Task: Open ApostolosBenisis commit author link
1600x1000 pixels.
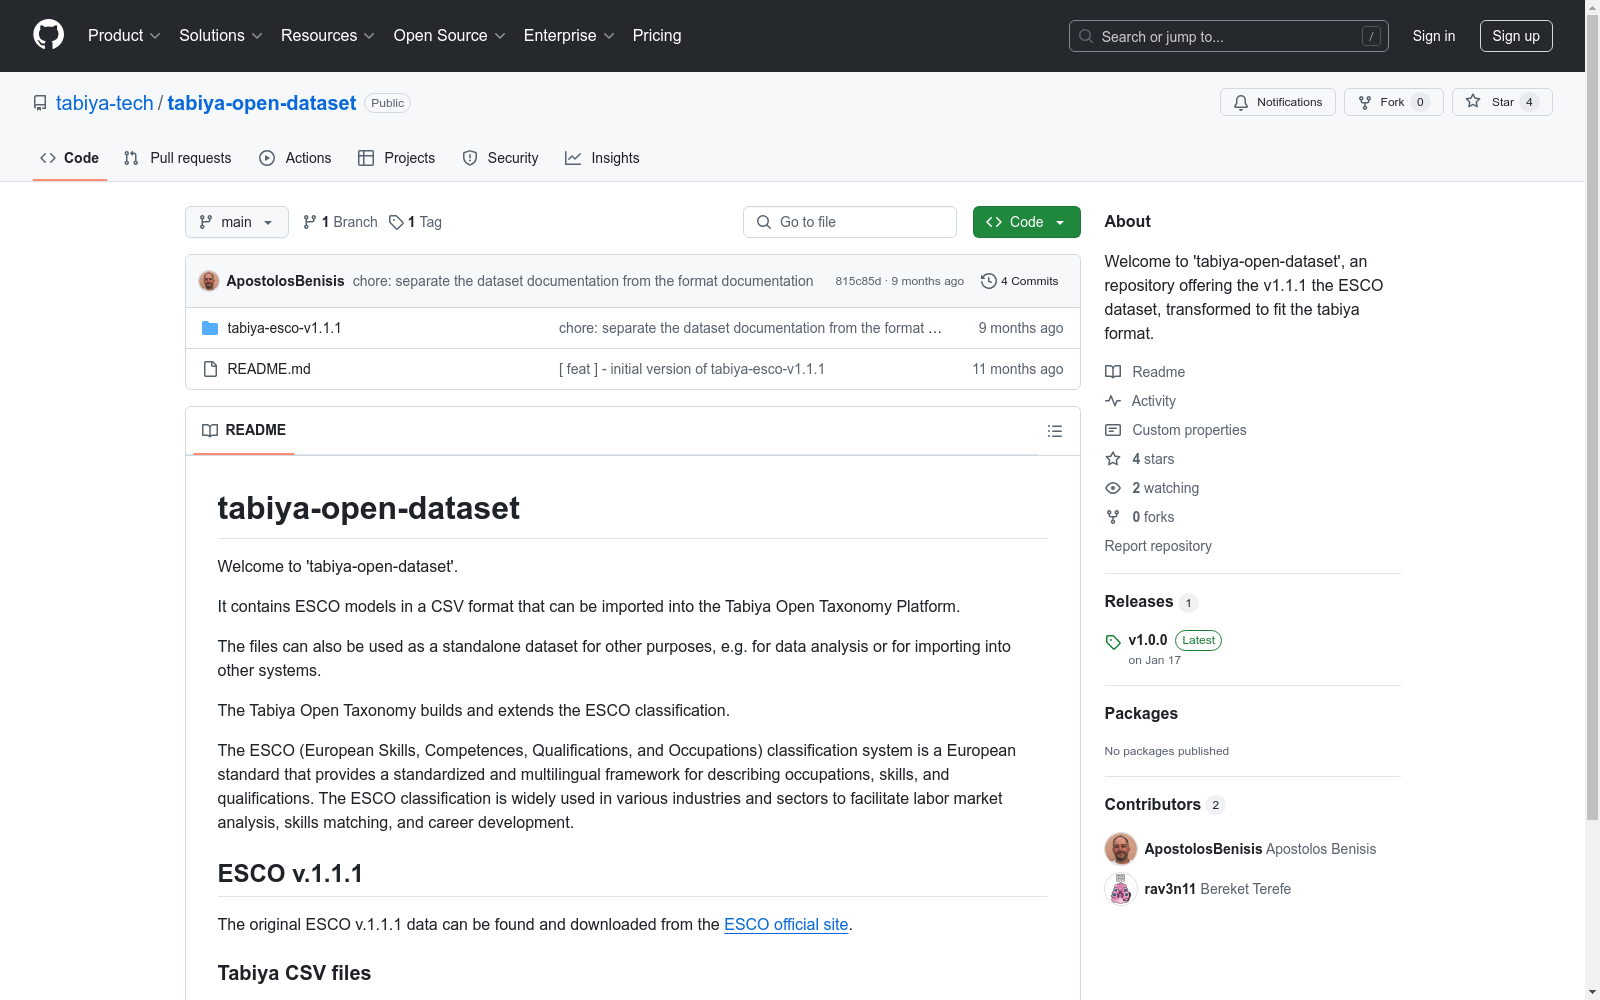Action: click(x=285, y=281)
